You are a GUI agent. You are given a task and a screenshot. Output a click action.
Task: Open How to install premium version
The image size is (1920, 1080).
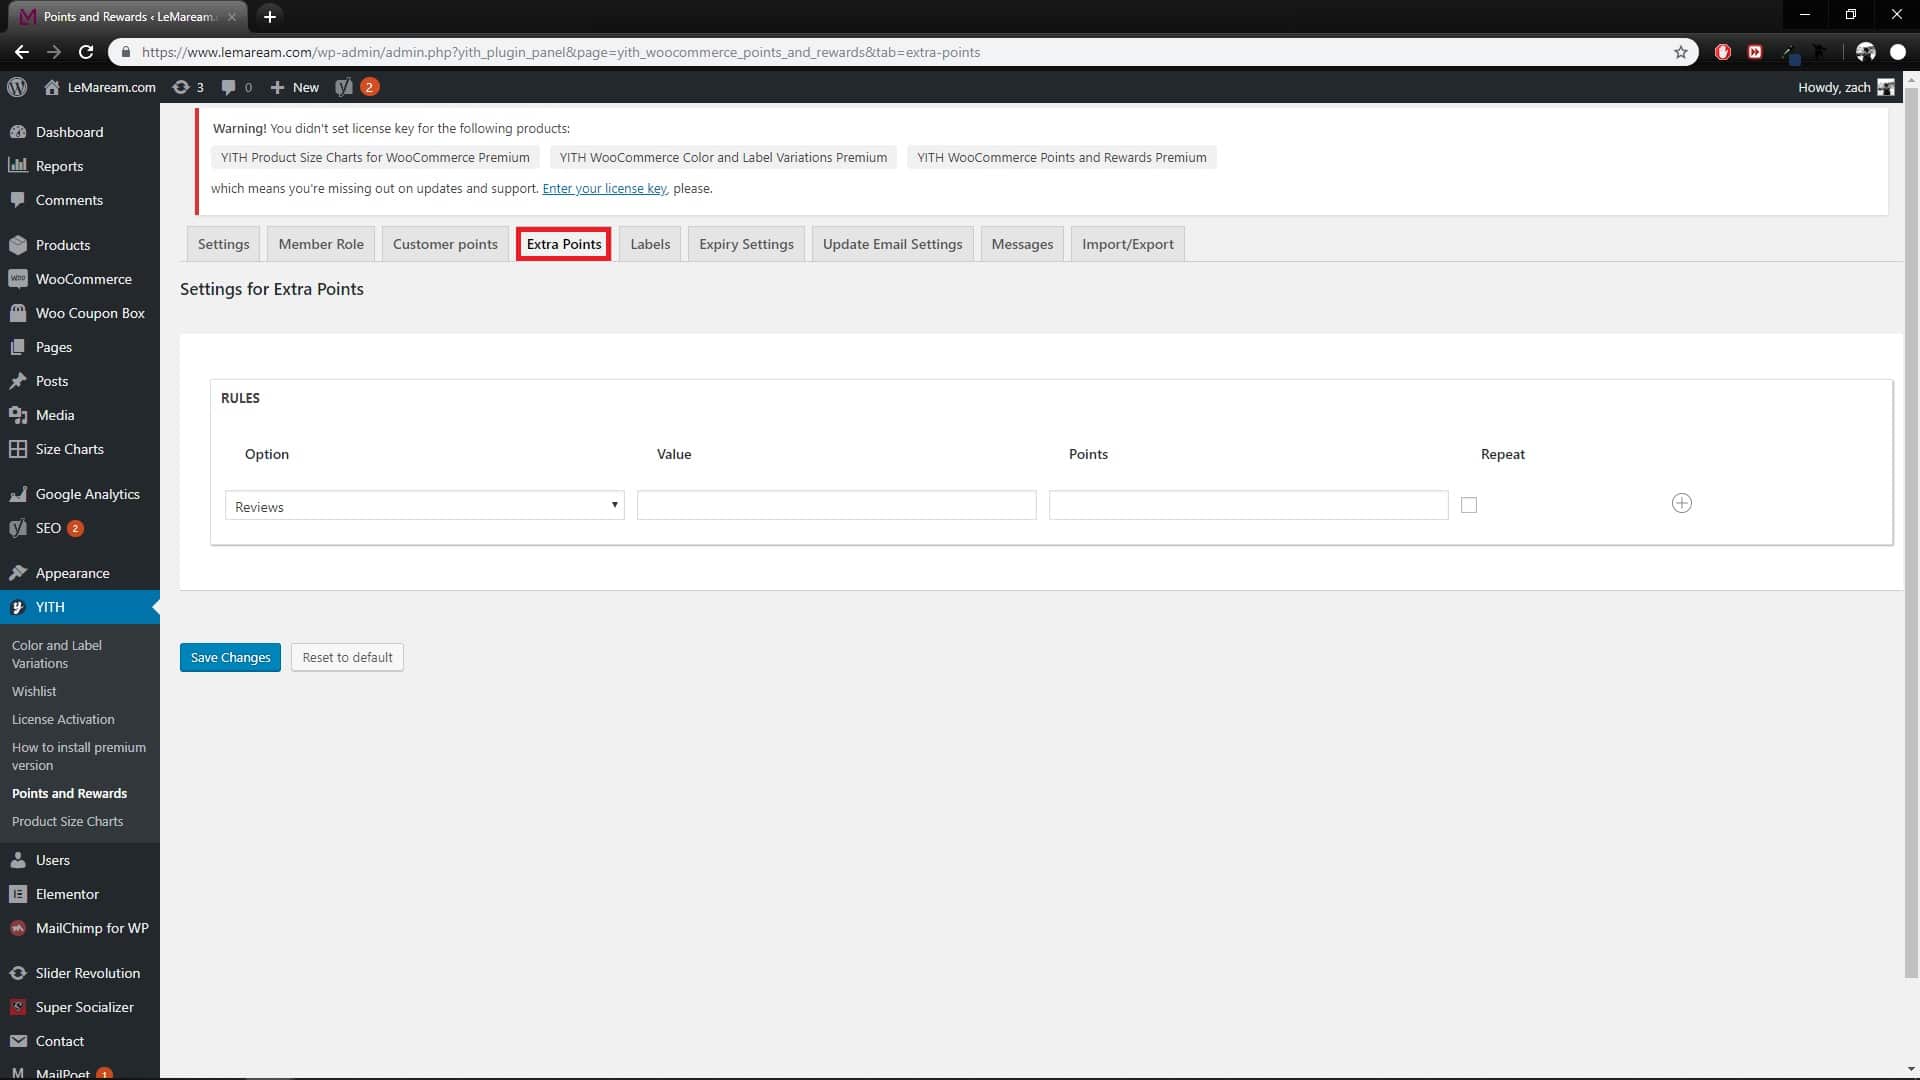78,756
